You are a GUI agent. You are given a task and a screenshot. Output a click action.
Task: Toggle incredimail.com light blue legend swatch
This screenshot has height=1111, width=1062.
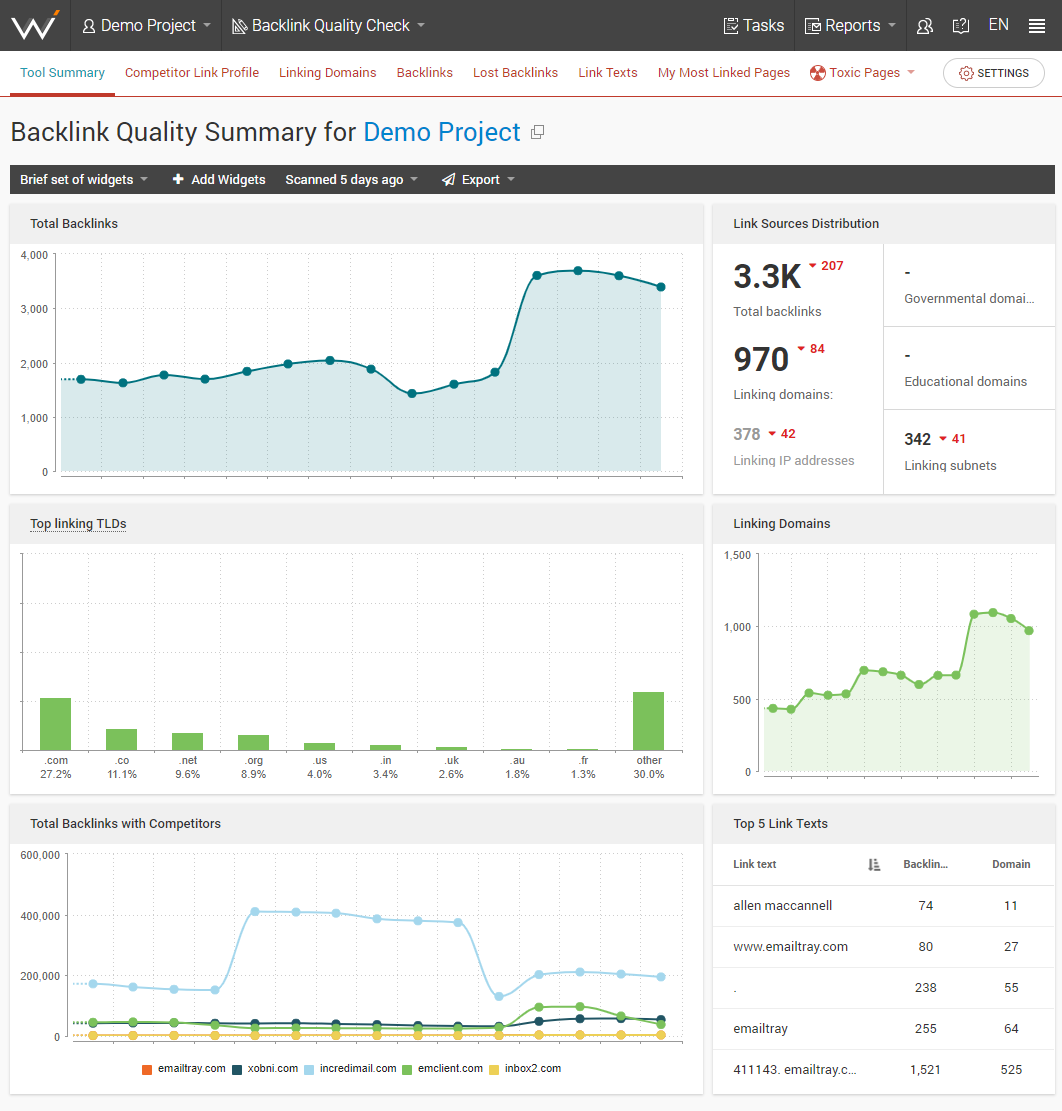309,1069
